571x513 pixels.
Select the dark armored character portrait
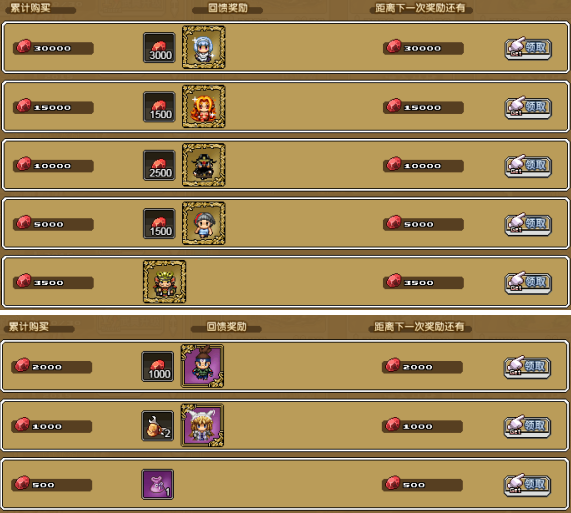[204, 165]
